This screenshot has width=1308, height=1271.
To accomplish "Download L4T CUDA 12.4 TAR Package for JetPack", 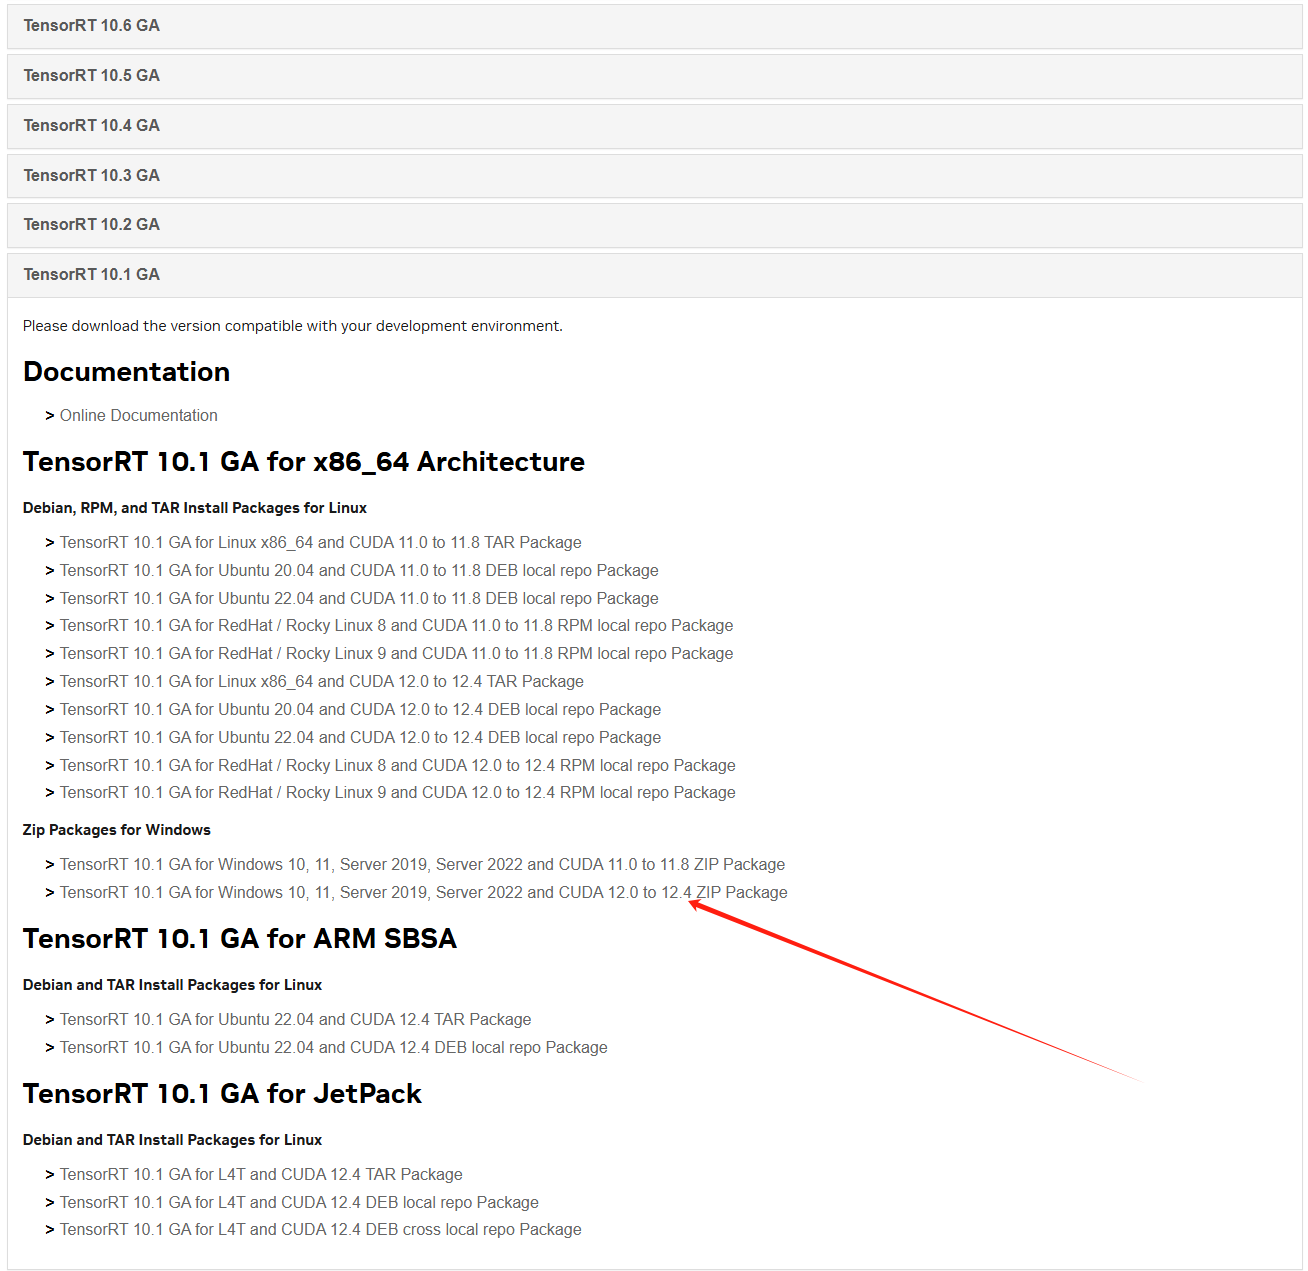I will 261,1175.
